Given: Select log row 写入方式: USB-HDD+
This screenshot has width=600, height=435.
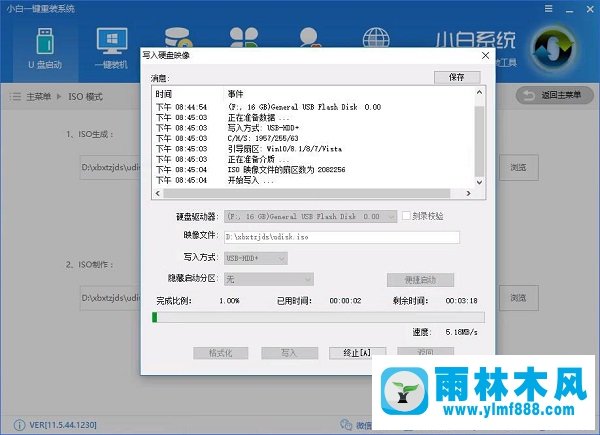Looking at the screenshot, I should tap(313, 128).
